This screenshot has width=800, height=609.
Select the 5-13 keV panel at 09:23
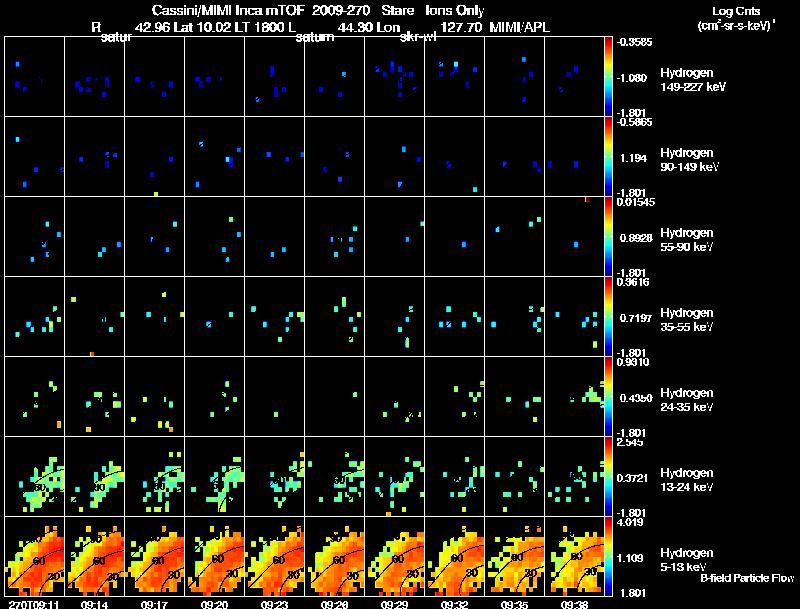click(274, 557)
